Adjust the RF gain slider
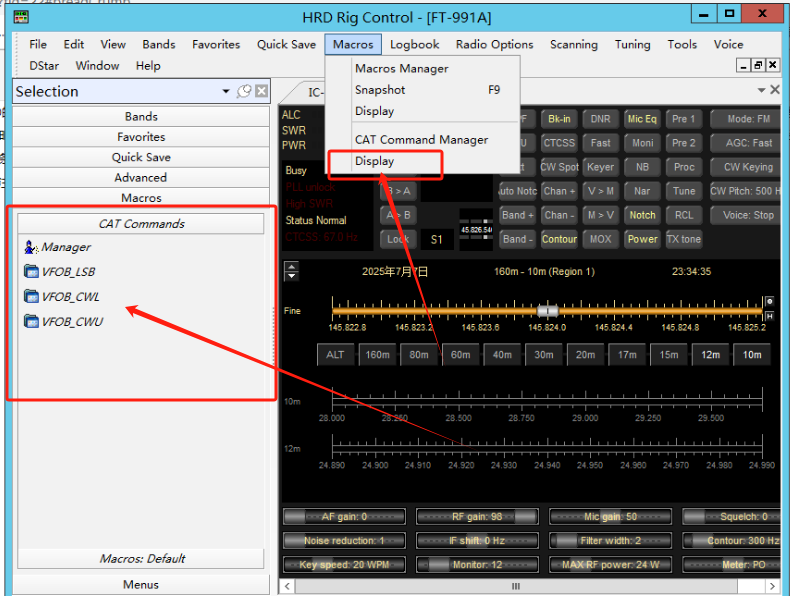790x596 pixels. 477,516
